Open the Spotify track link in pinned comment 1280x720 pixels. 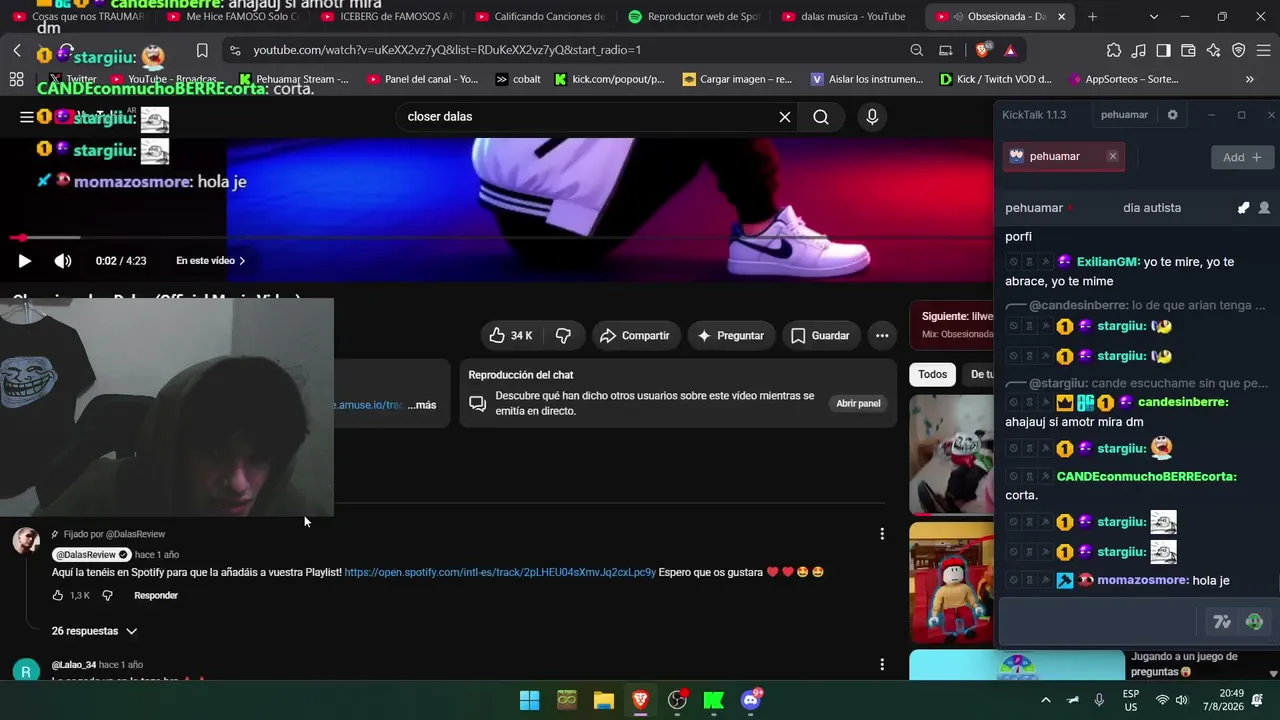click(x=500, y=573)
